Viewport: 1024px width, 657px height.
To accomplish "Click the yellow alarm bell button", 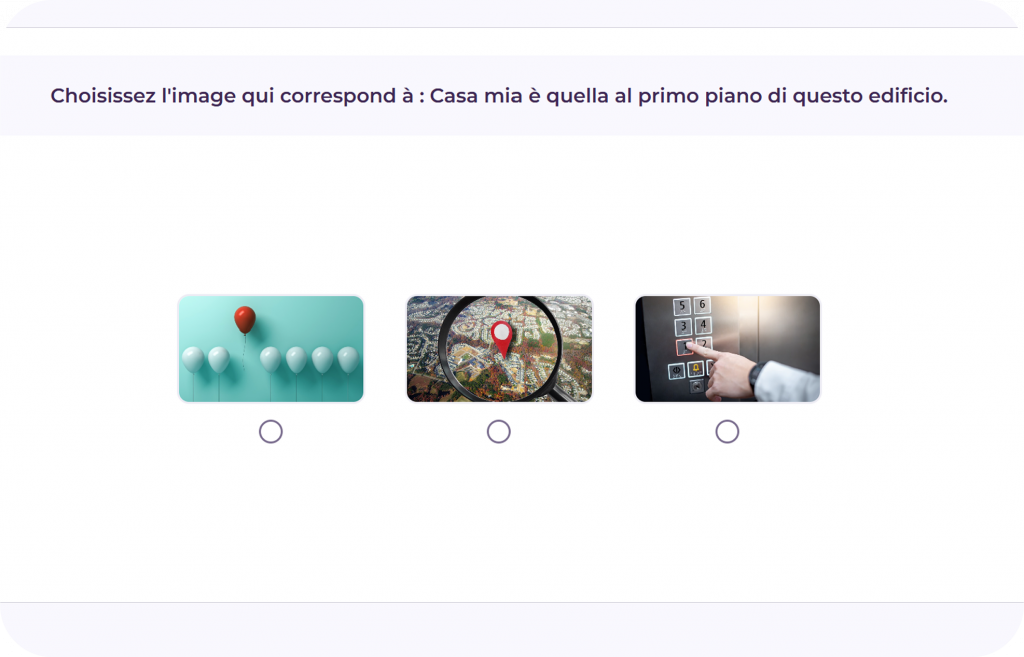I will tap(696, 370).
